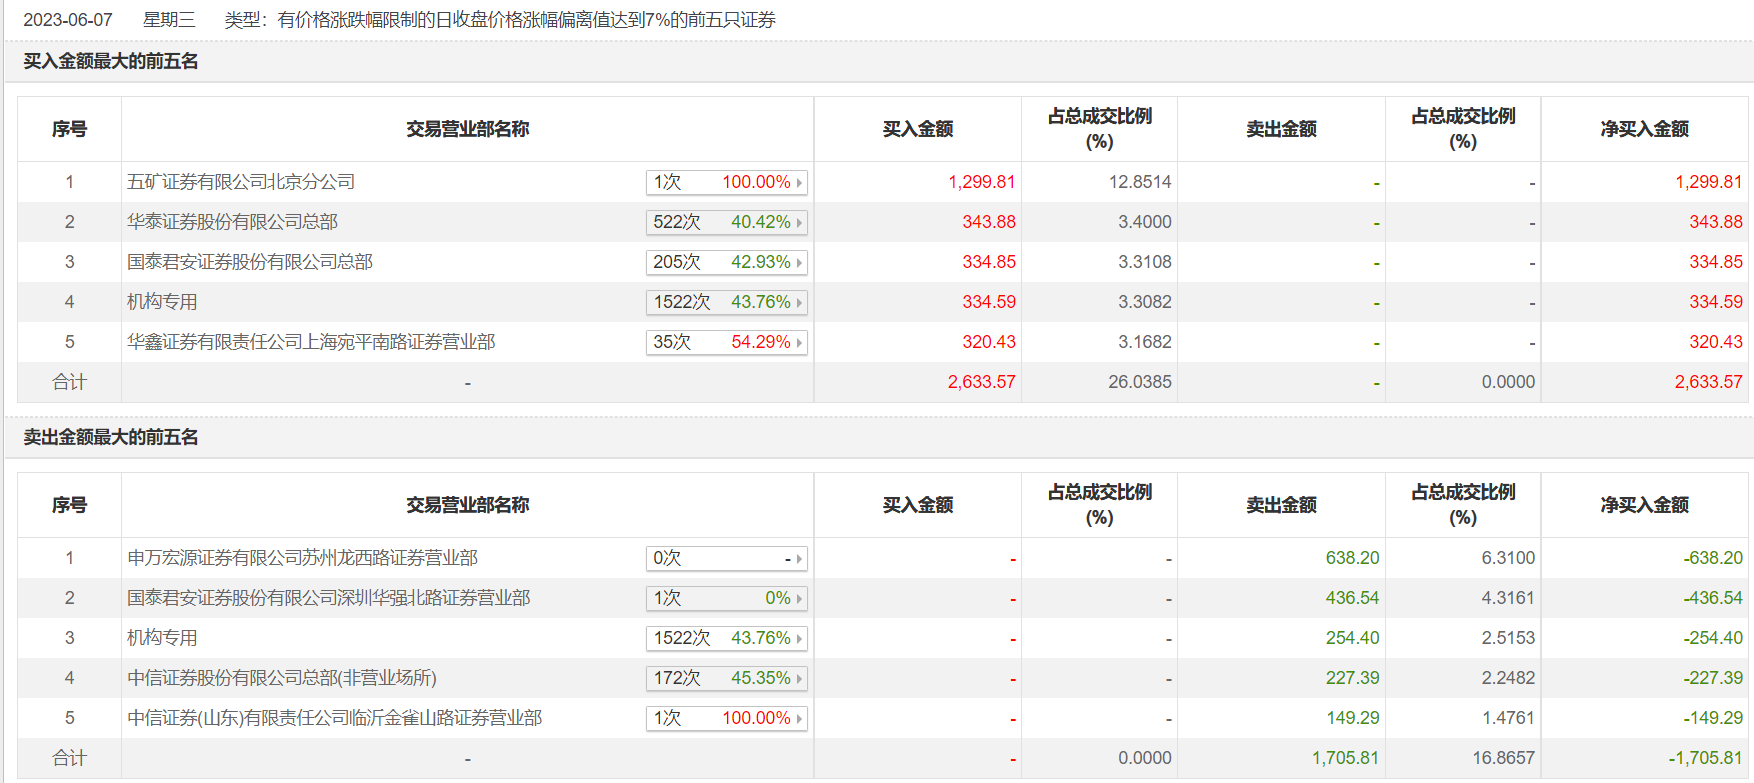Viewport: 1754px width, 783px height.
Task: Click 机构专用 in the sell top-five table
Action: coord(162,638)
